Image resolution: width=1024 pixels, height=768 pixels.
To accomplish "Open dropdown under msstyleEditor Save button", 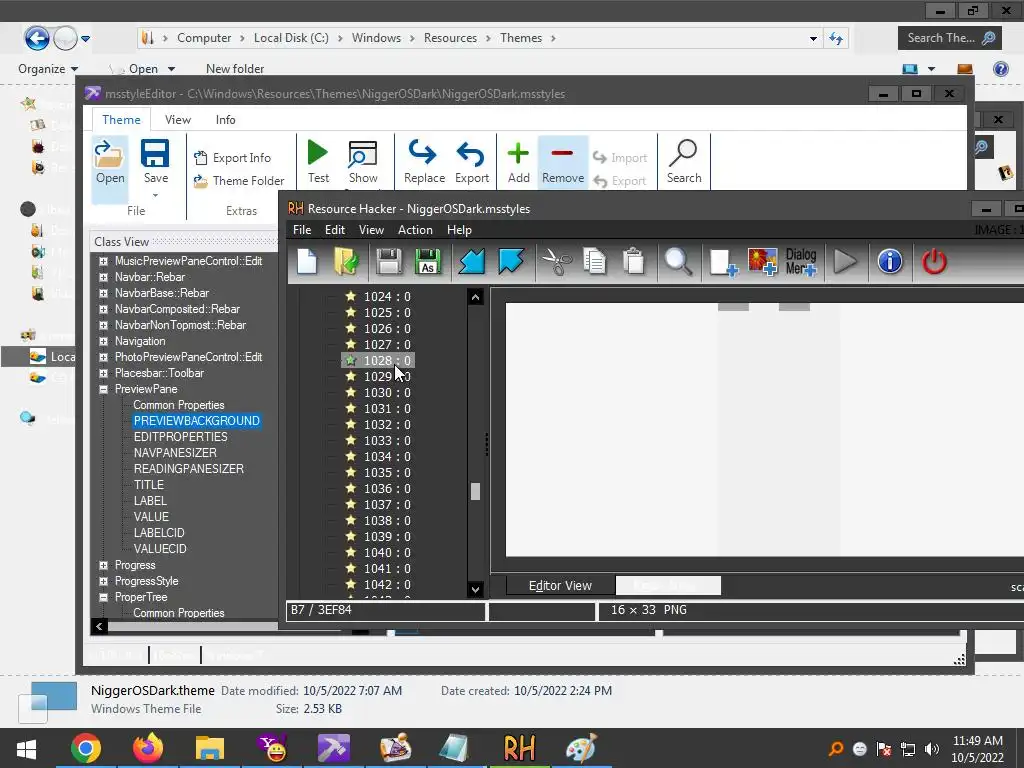I will (155, 195).
